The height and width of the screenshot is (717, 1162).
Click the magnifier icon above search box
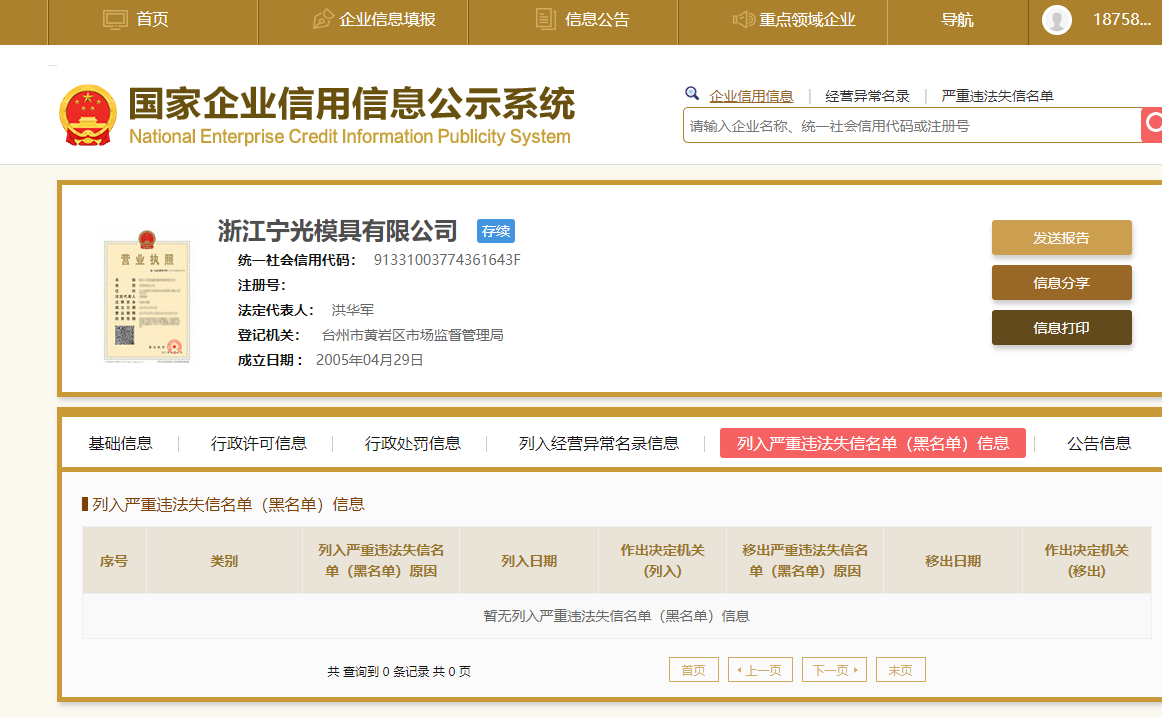691,93
